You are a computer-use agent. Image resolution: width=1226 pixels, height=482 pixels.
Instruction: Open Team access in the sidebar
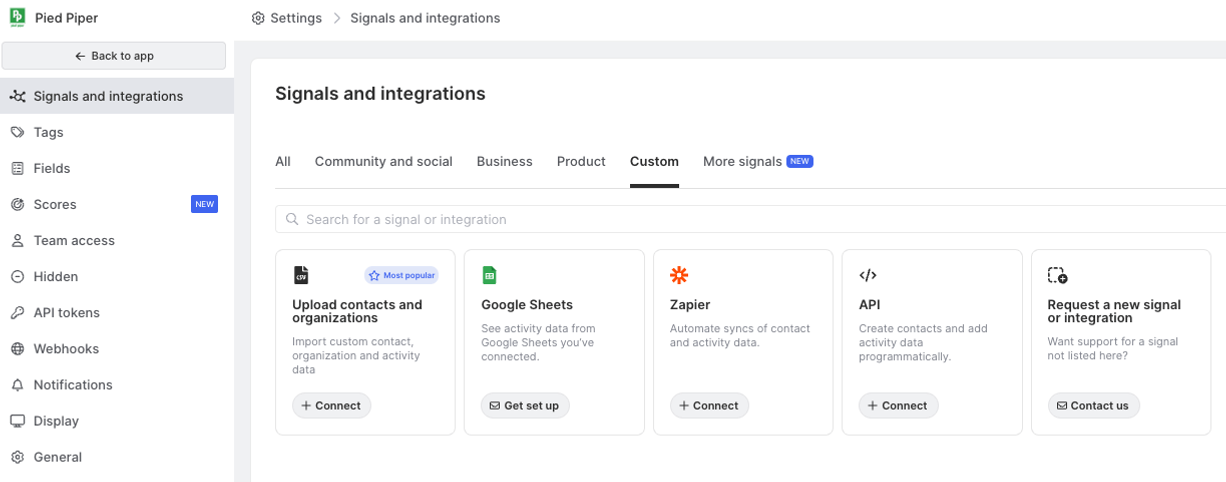74,240
